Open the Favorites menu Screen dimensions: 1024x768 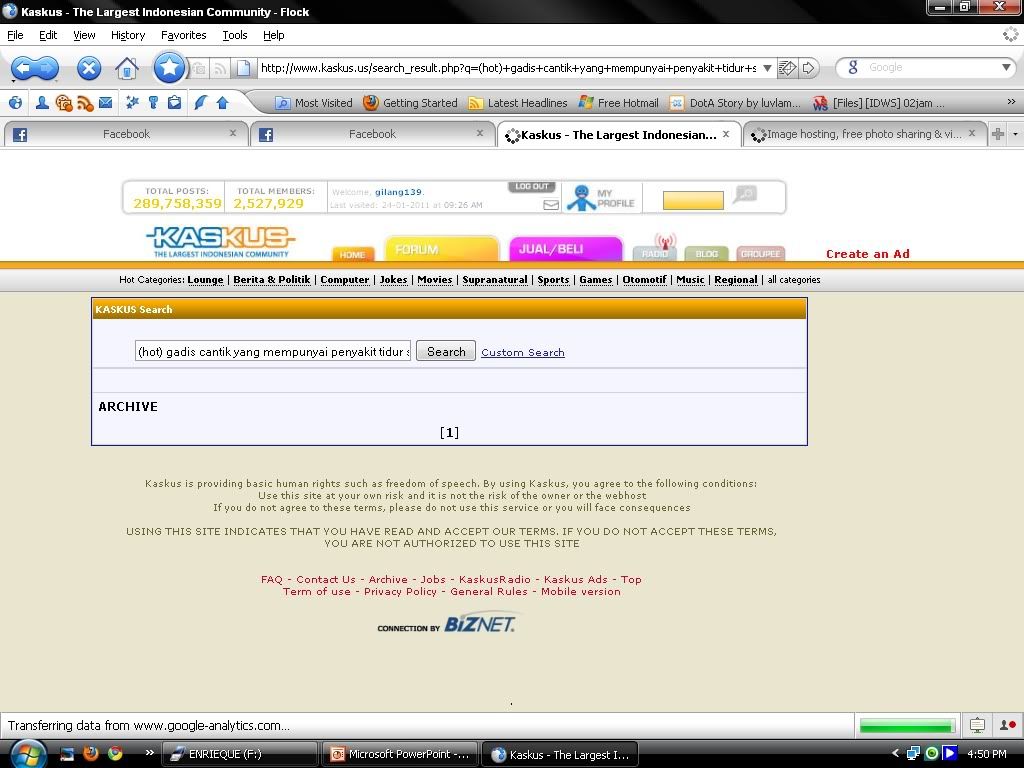[x=184, y=35]
